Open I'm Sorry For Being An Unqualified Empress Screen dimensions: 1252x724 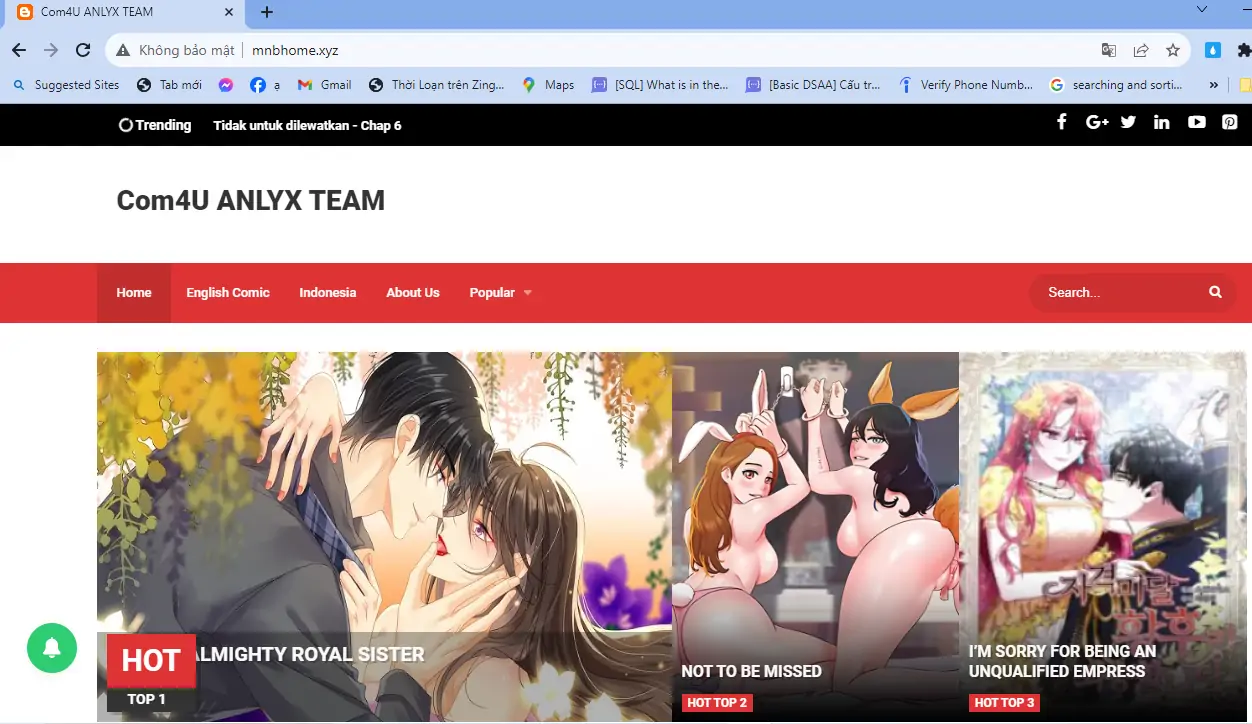tap(1062, 661)
